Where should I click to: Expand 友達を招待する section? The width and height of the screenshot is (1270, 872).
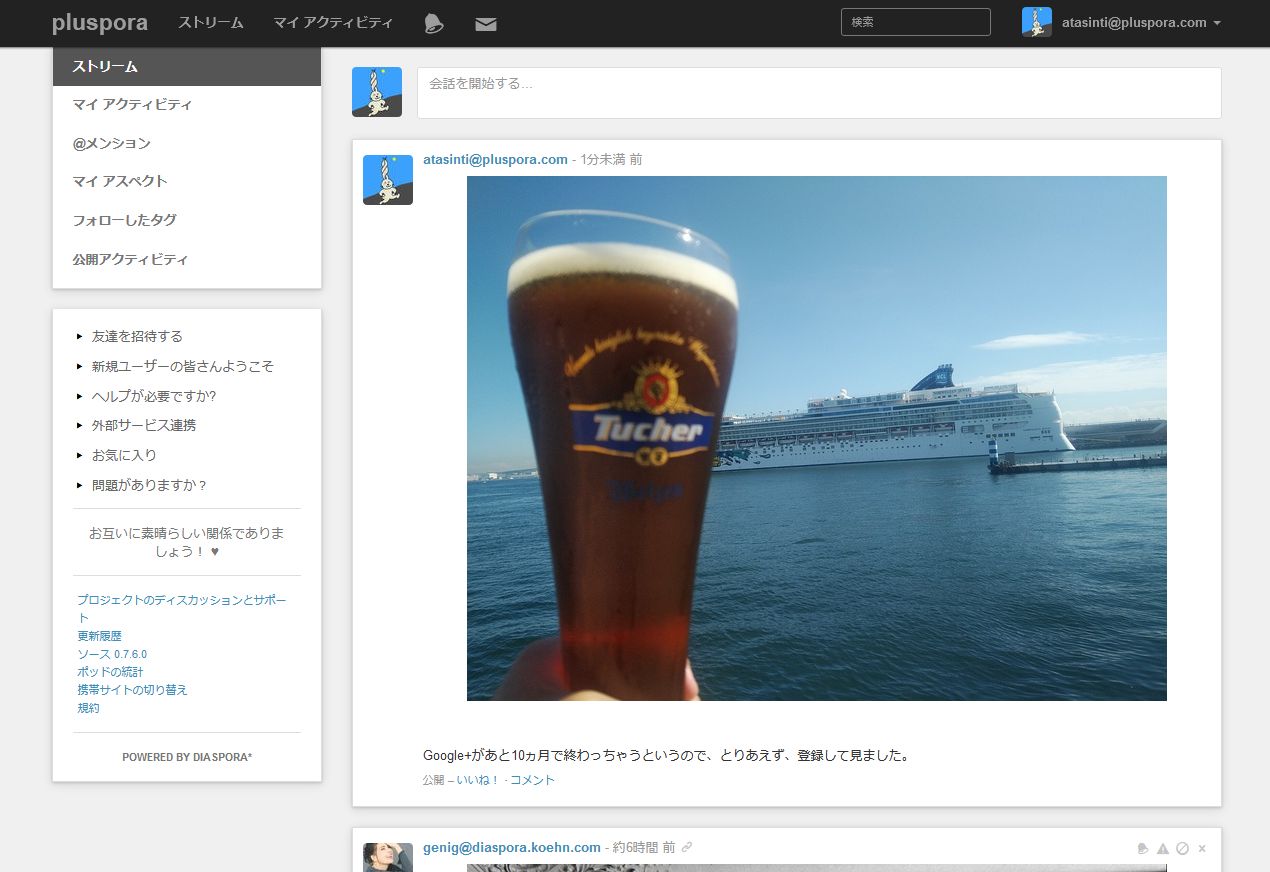tap(137, 336)
